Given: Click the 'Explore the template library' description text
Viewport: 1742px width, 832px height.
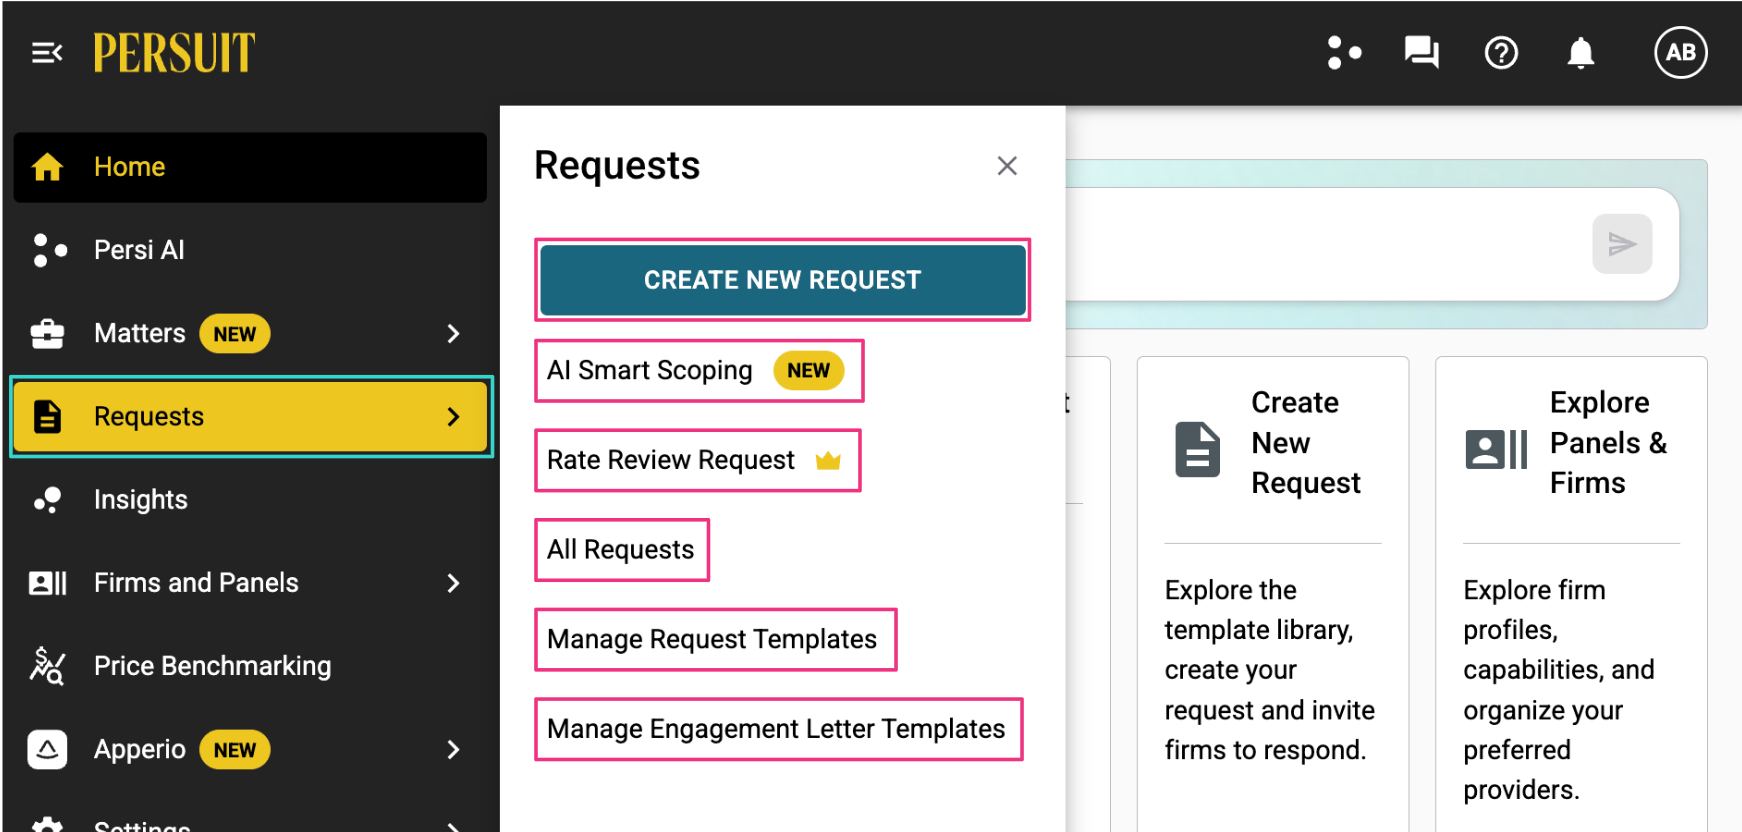Looking at the screenshot, I should 1270,670.
